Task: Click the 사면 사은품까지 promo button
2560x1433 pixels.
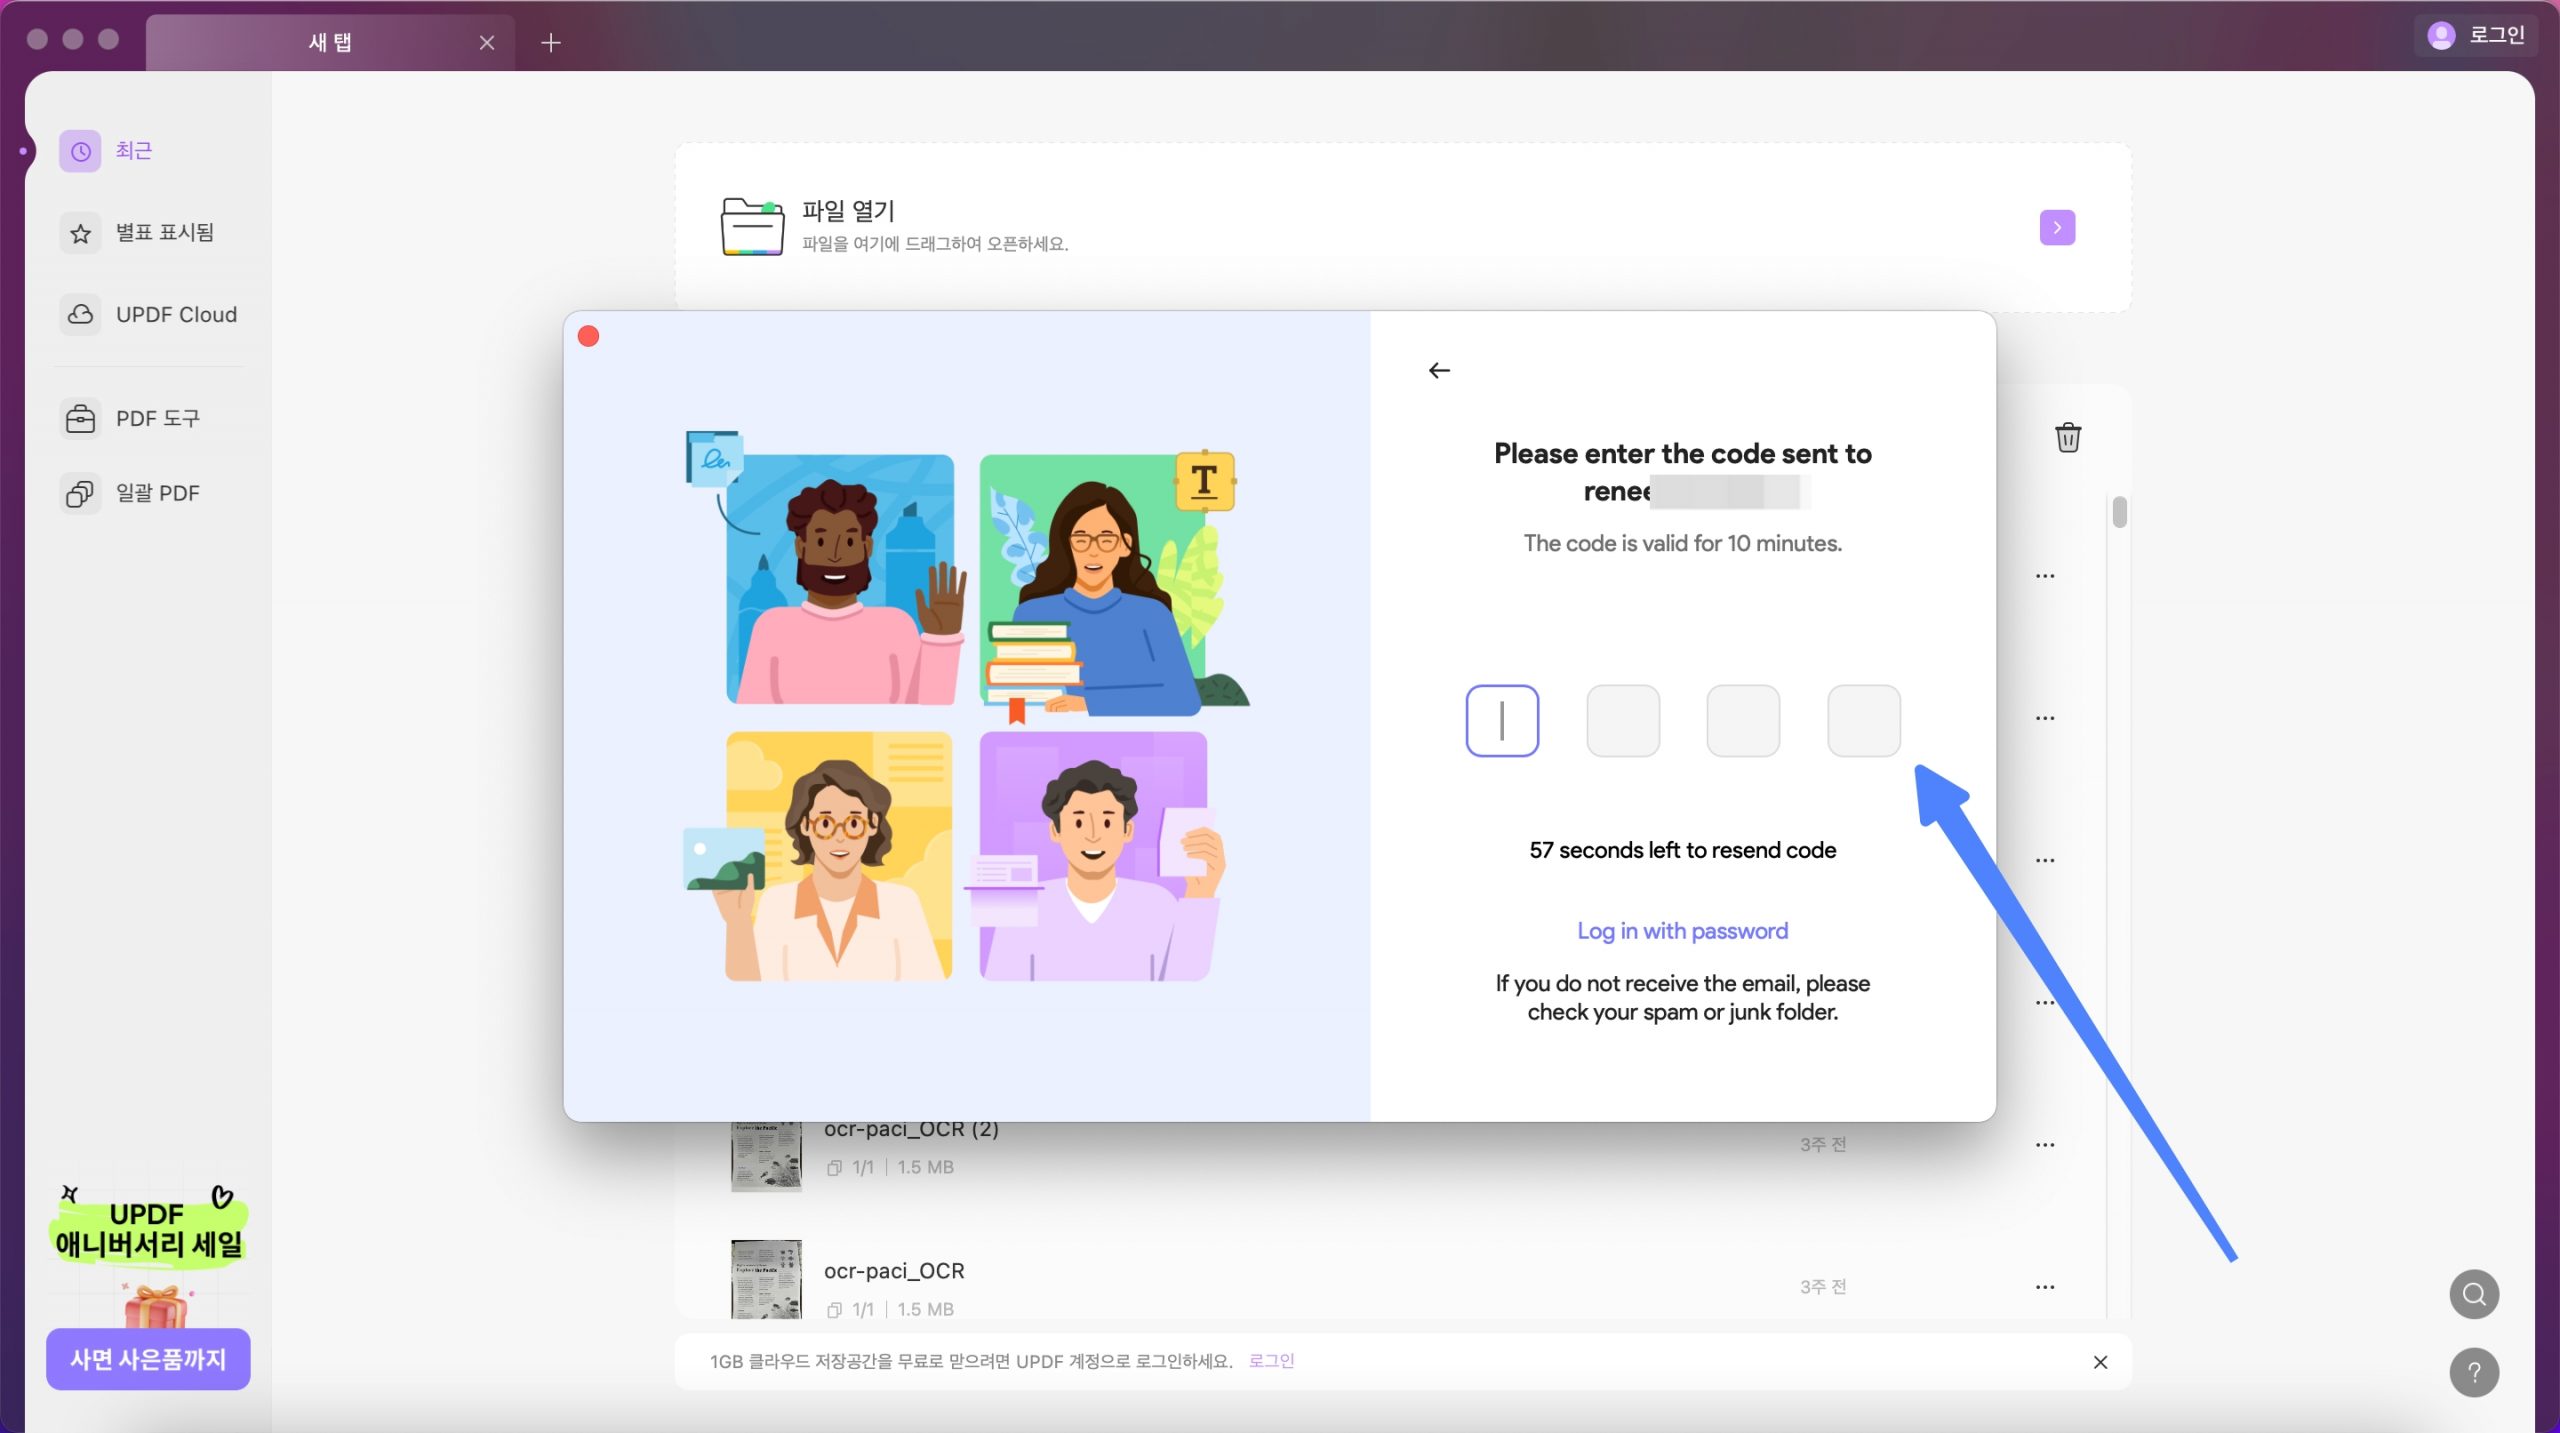Action: click(148, 1359)
